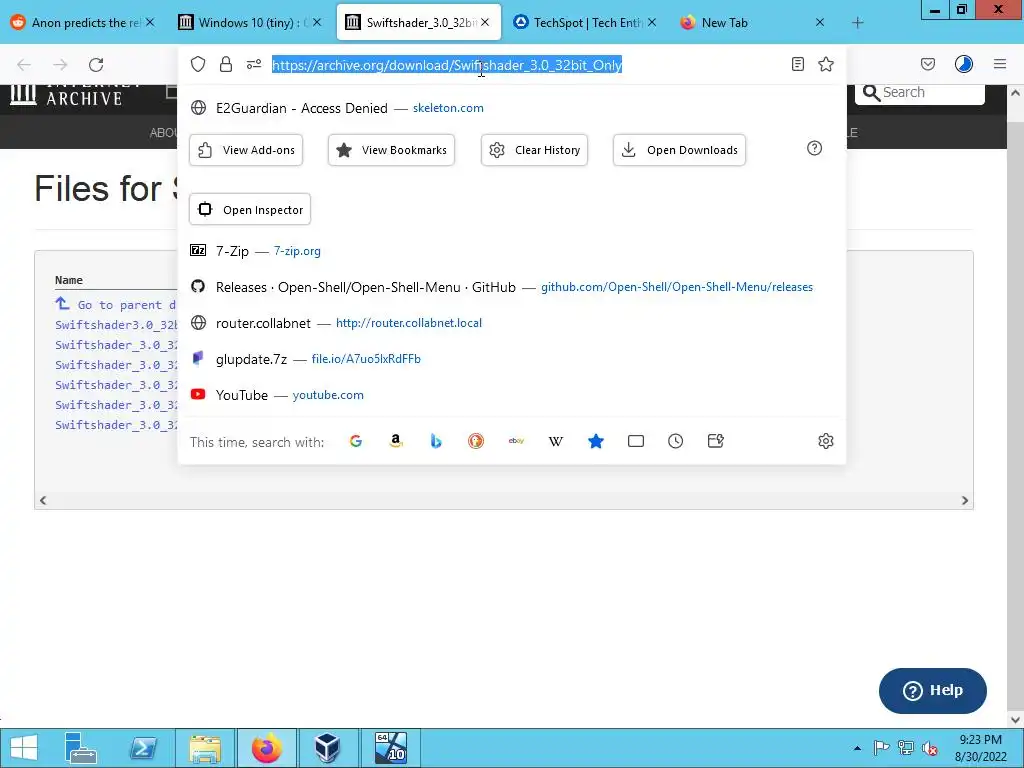The height and width of the screenshot is (768, 1024).
Task: Reload the page with the refresh icon
Action: point(96,65)
